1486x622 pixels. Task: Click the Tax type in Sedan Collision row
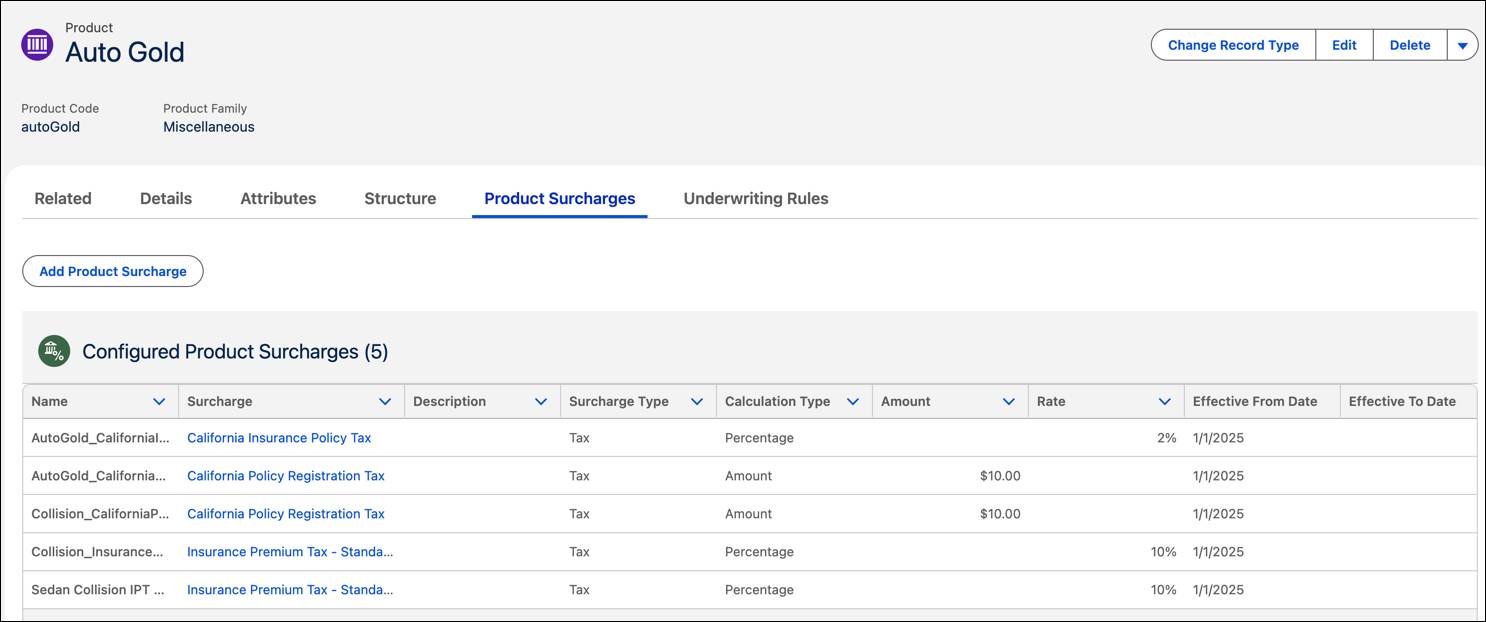(579, 590)
